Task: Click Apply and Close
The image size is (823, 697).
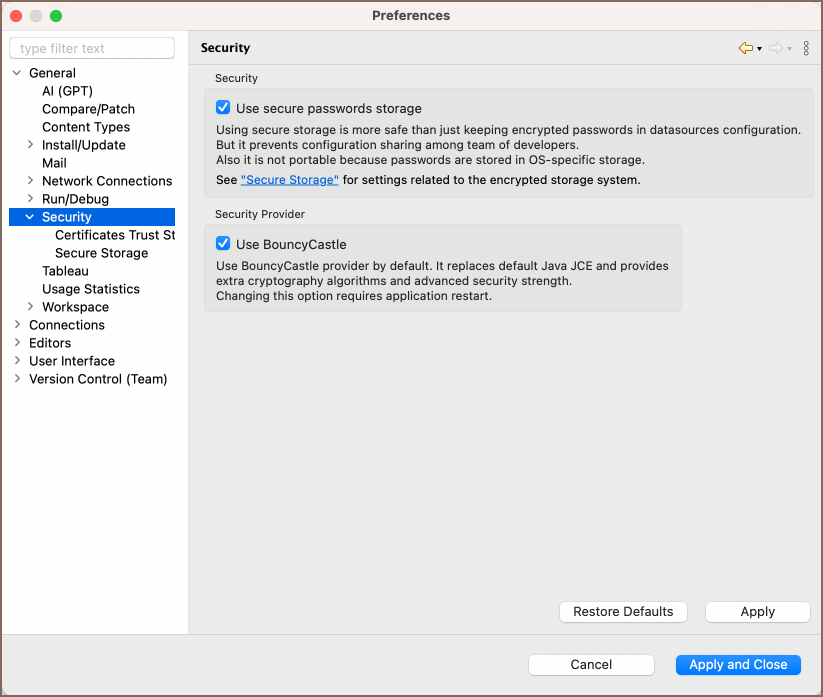Action: (x=738, y=664)
